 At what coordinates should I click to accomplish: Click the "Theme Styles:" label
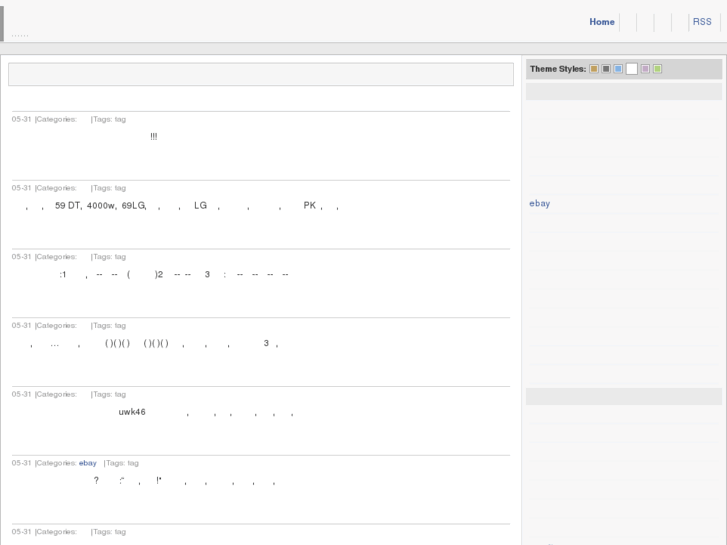(x=558, y=69)
